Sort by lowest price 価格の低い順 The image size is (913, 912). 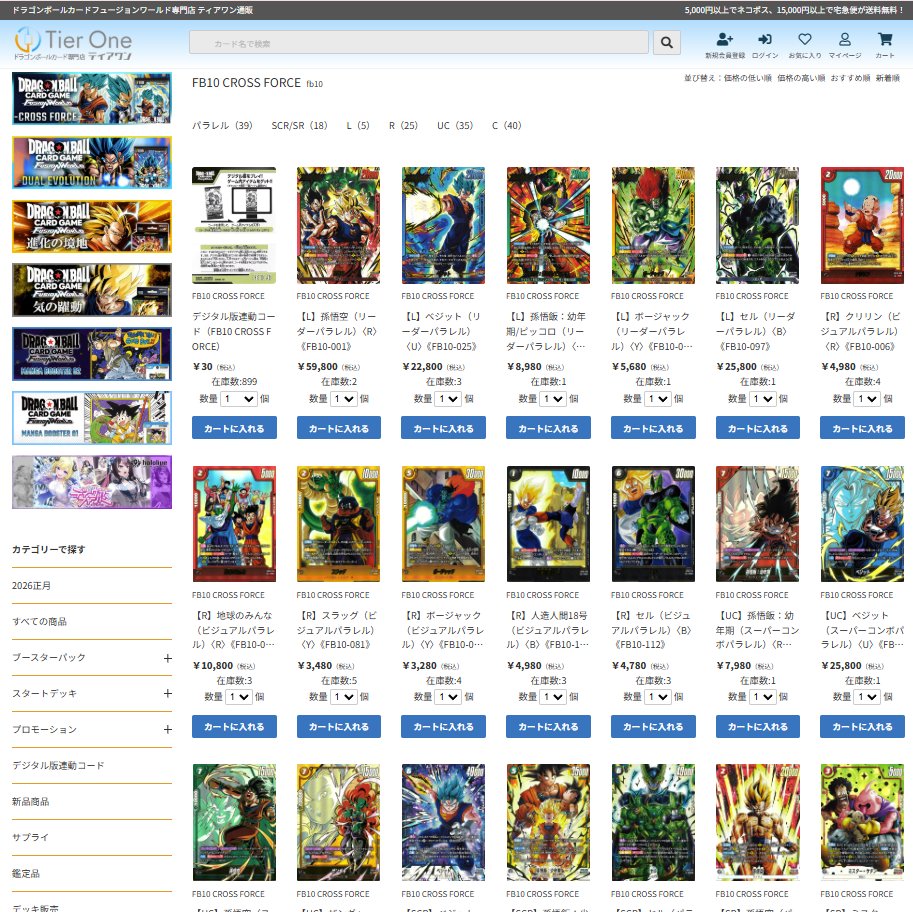pyautogui.click(x=748, y=78)
